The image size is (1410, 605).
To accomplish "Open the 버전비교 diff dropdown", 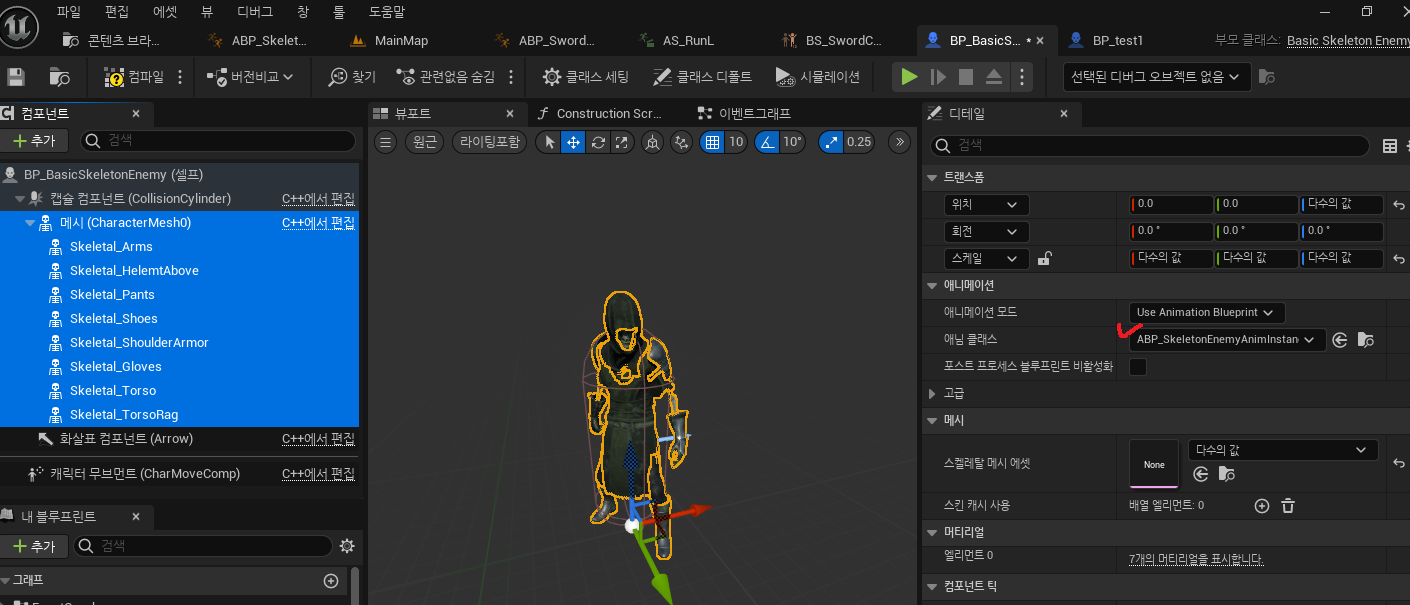I will [251, 77].
